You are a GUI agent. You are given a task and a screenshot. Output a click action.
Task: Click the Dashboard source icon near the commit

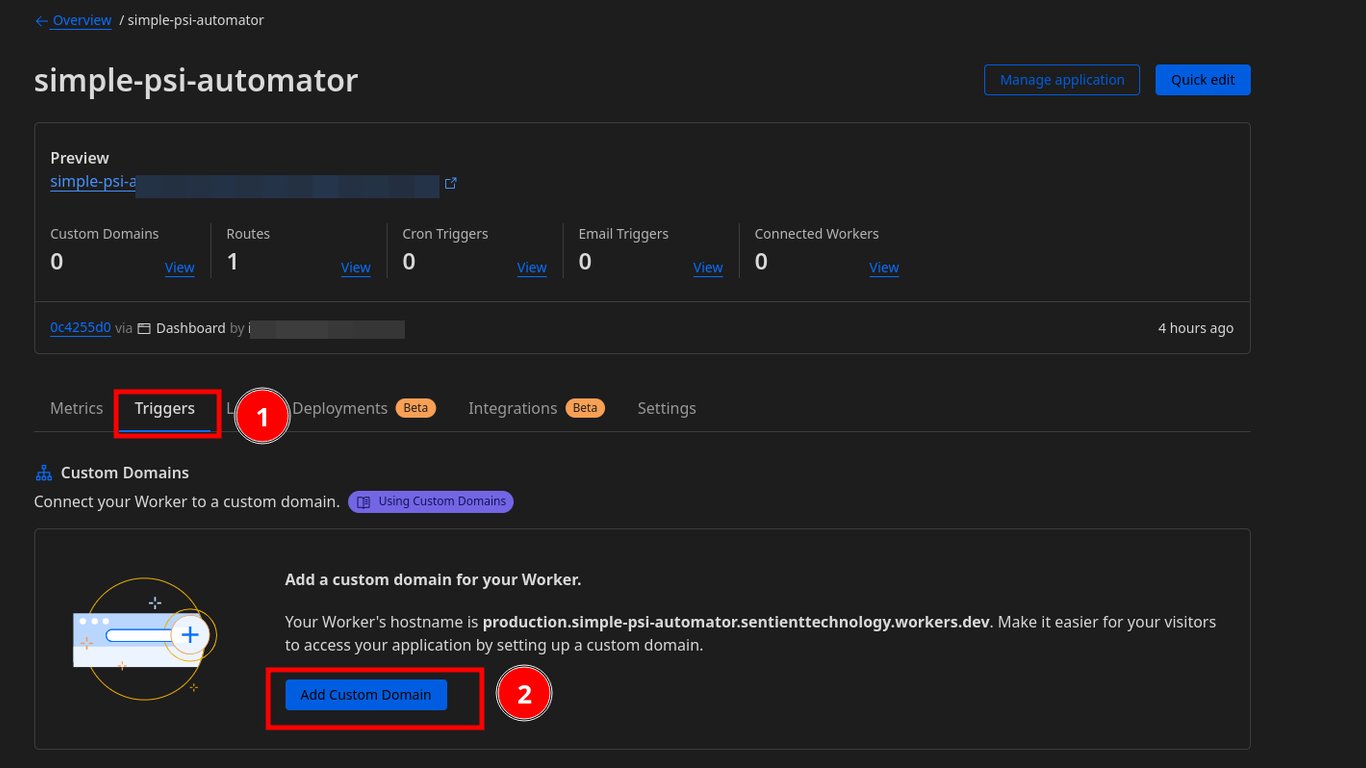point(144,327)
